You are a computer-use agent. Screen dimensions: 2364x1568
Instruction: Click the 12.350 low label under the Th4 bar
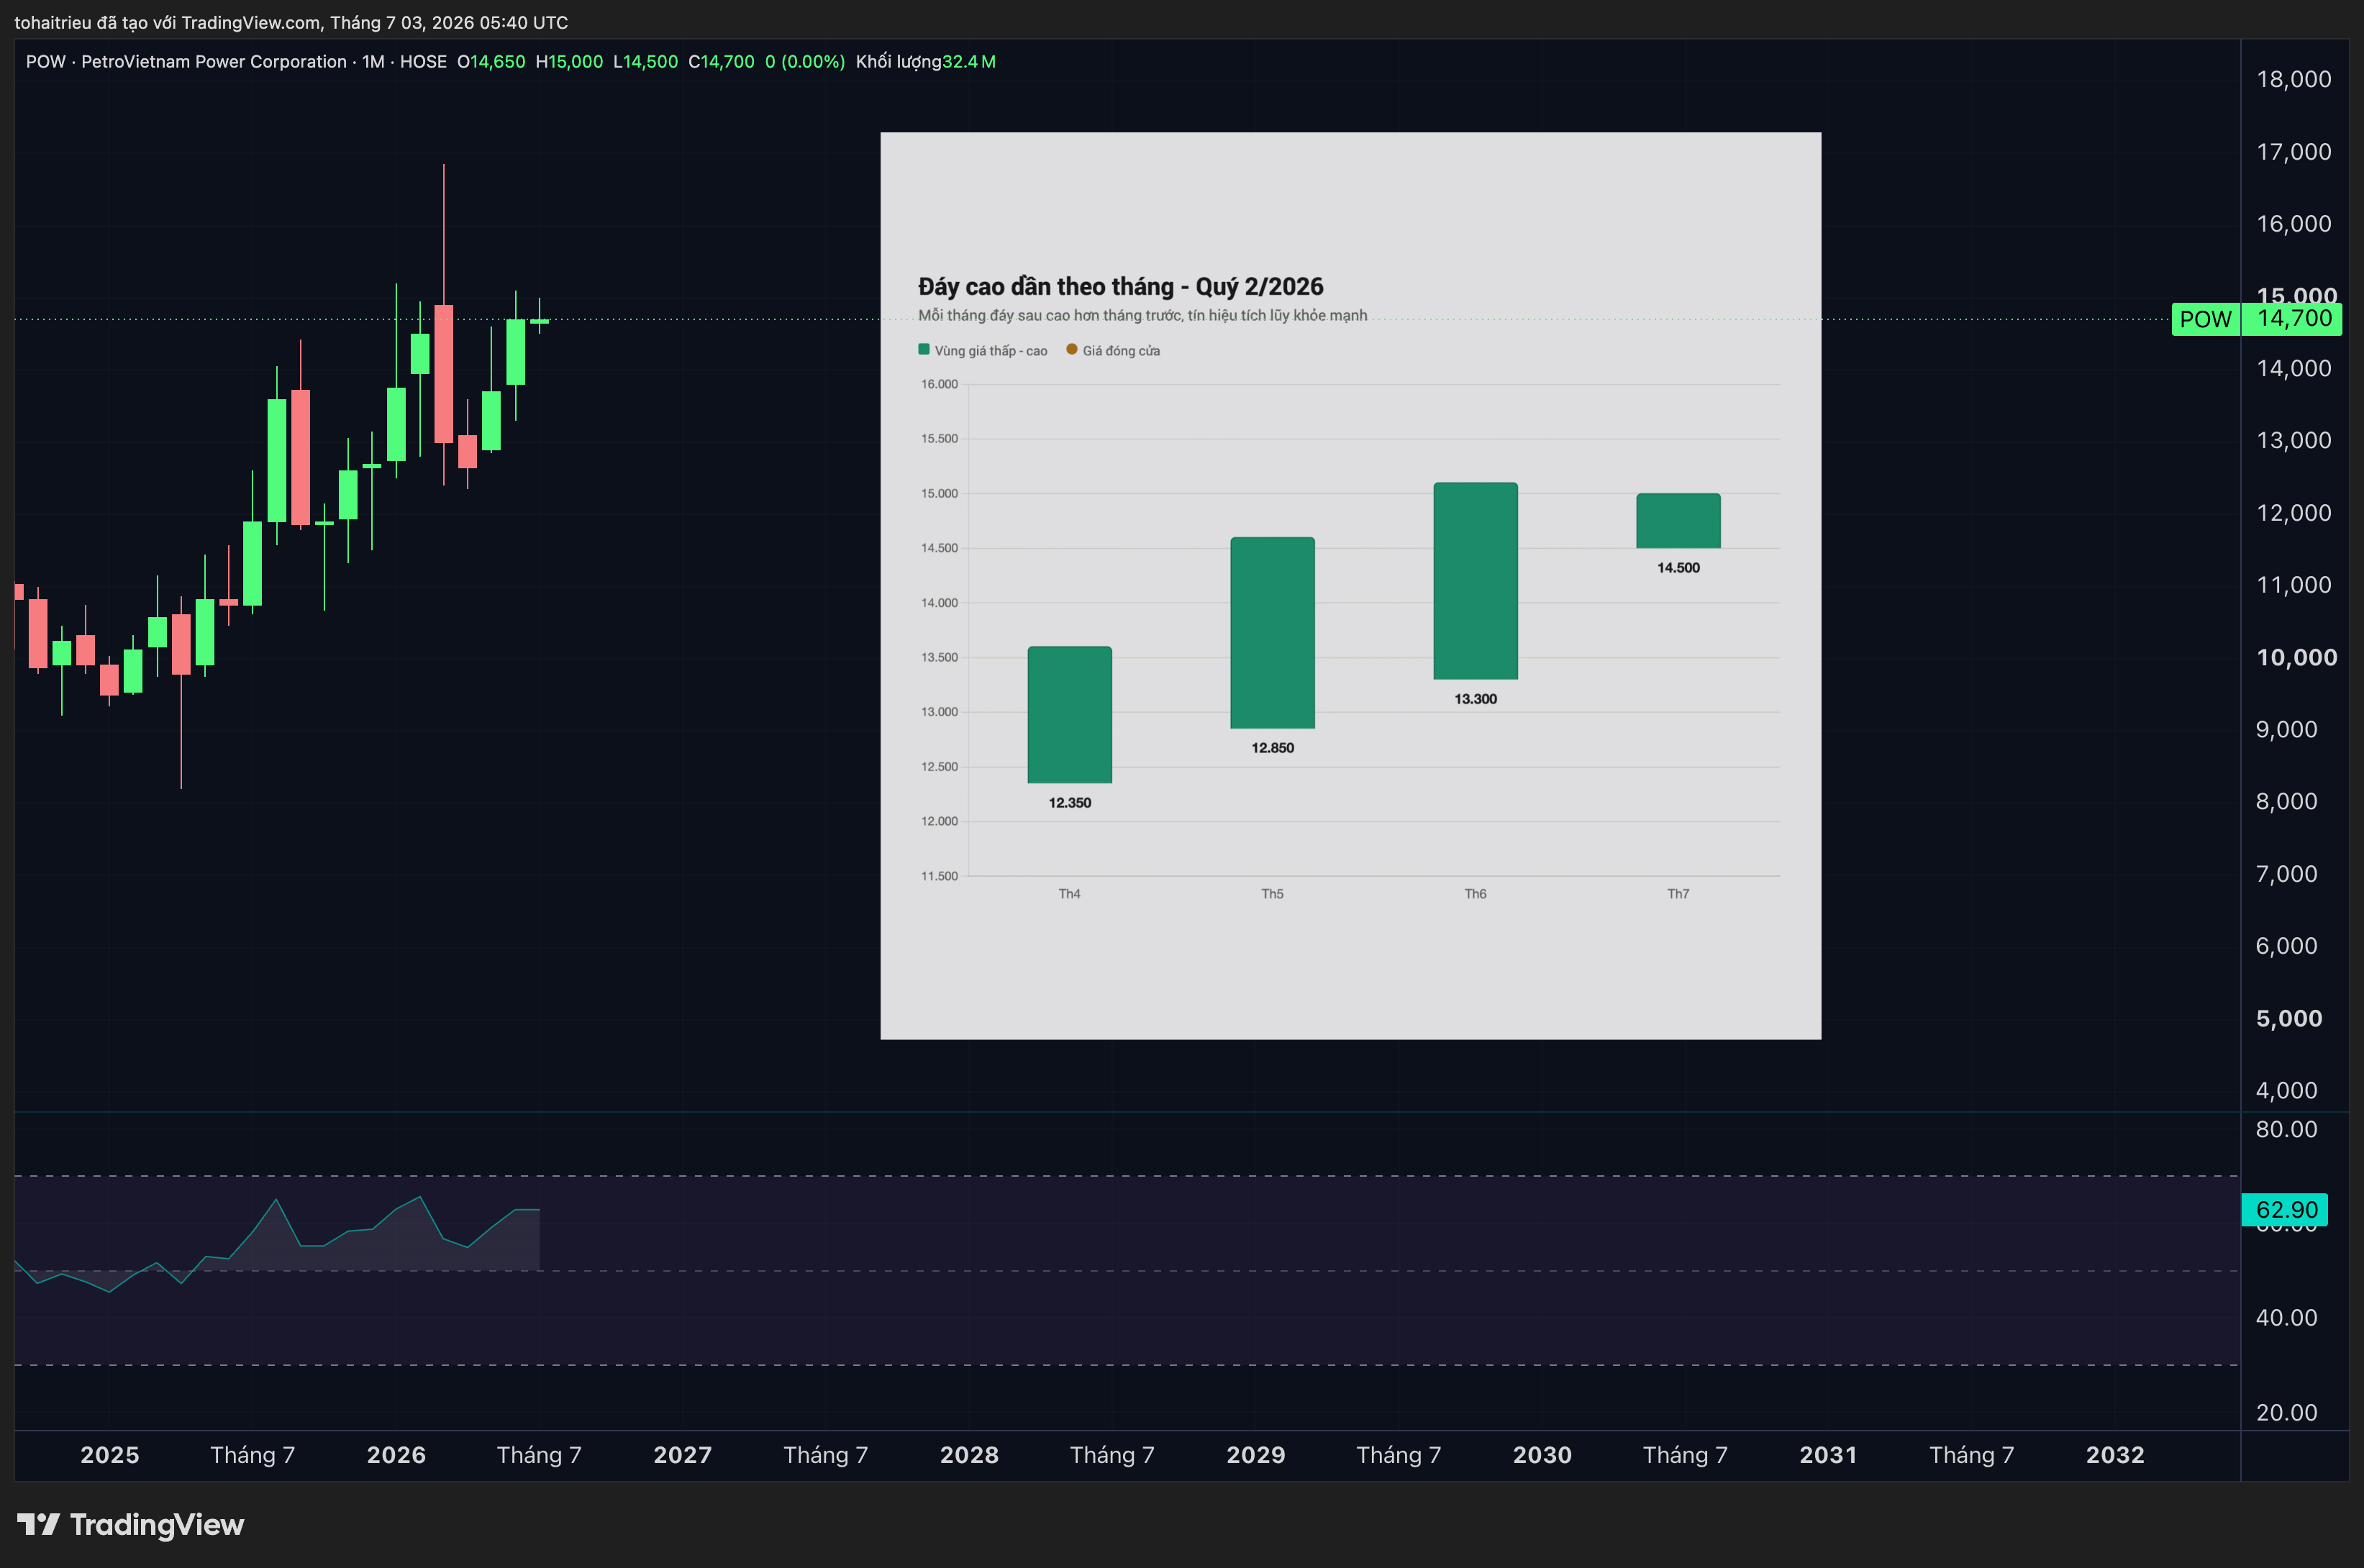[1069, 803]
